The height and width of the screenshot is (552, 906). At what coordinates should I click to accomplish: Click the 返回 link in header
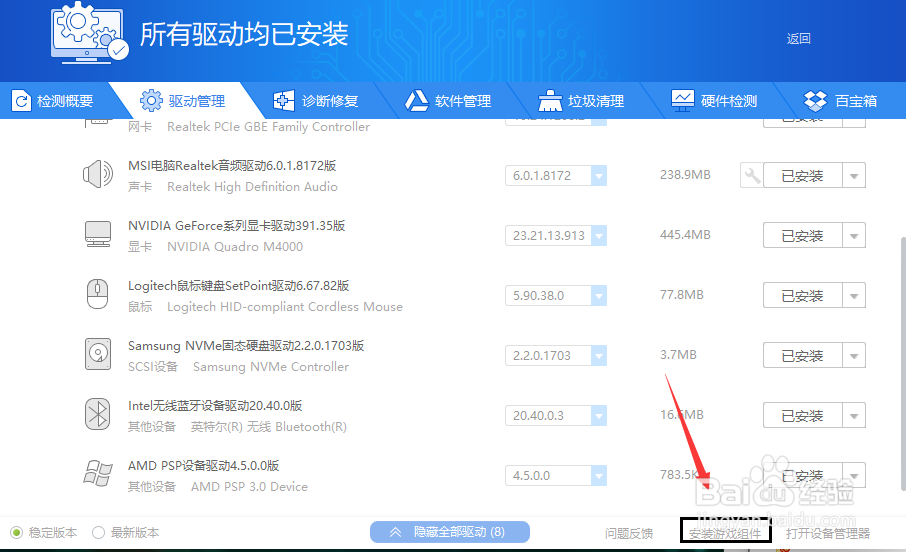point(799,39)
